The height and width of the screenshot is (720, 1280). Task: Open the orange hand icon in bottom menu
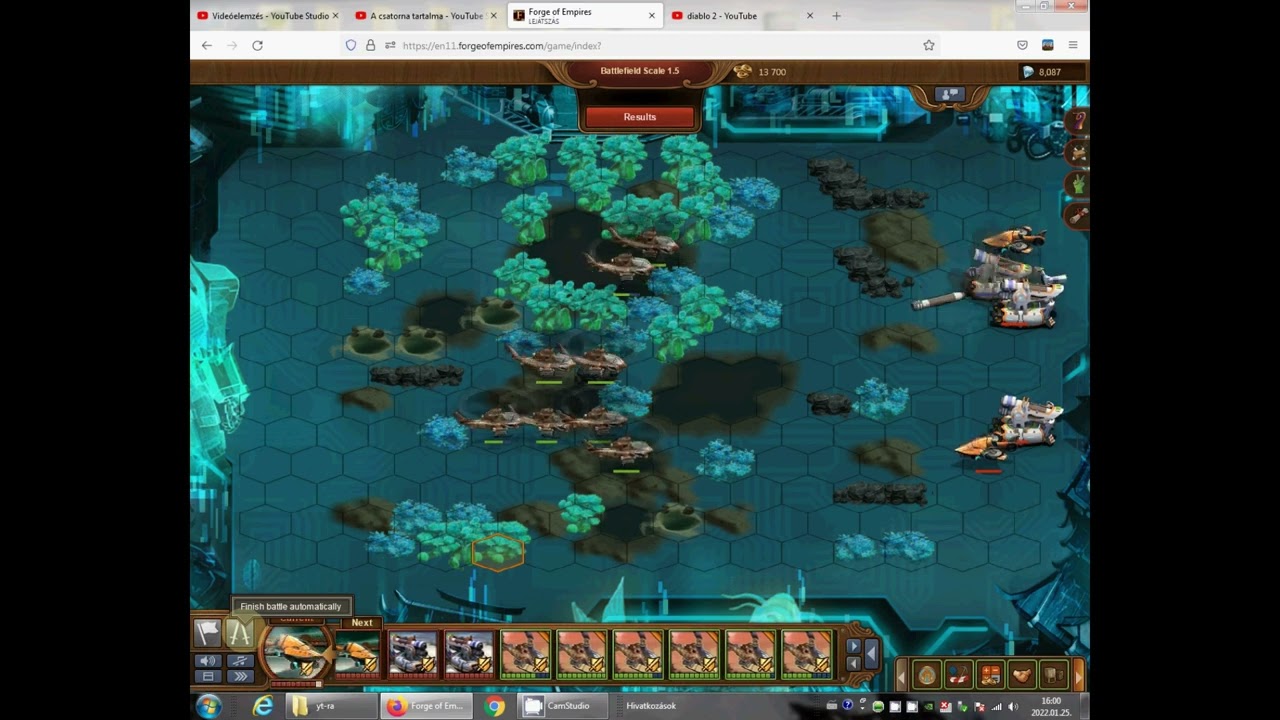(x=1022, y=675)
